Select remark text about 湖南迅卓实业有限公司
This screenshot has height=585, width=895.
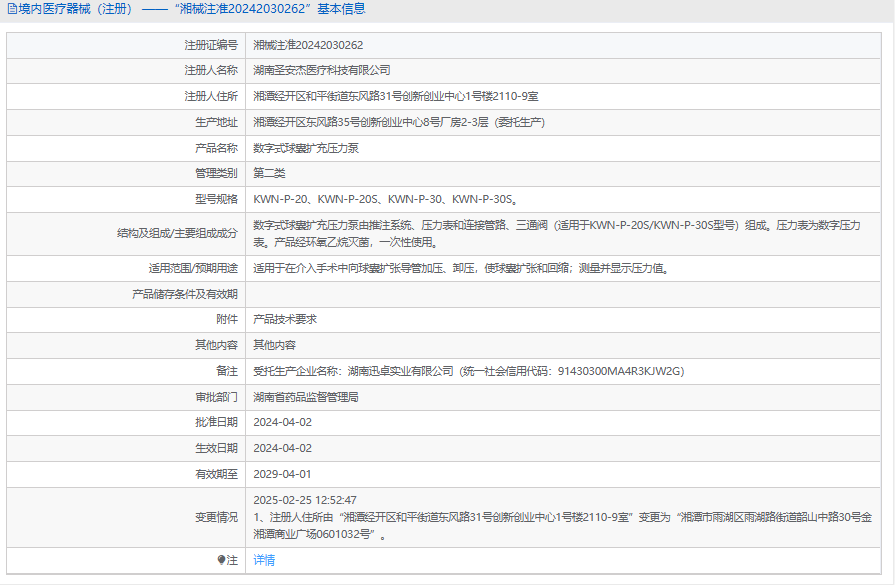[x=469, y=371]
